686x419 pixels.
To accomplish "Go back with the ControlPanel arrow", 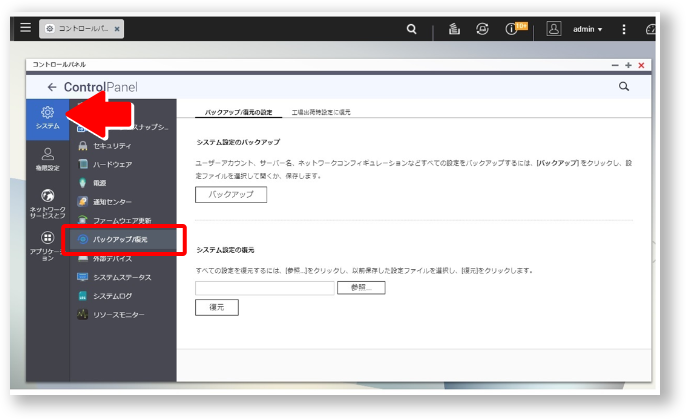I will (52, 87).
